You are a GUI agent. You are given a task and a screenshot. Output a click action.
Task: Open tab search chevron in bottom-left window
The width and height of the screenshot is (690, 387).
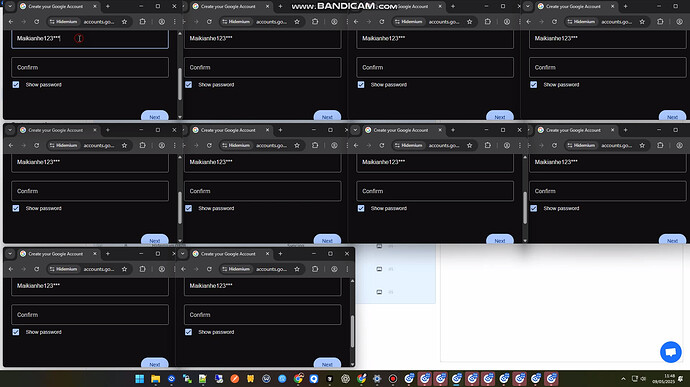[x=10, y=254]
